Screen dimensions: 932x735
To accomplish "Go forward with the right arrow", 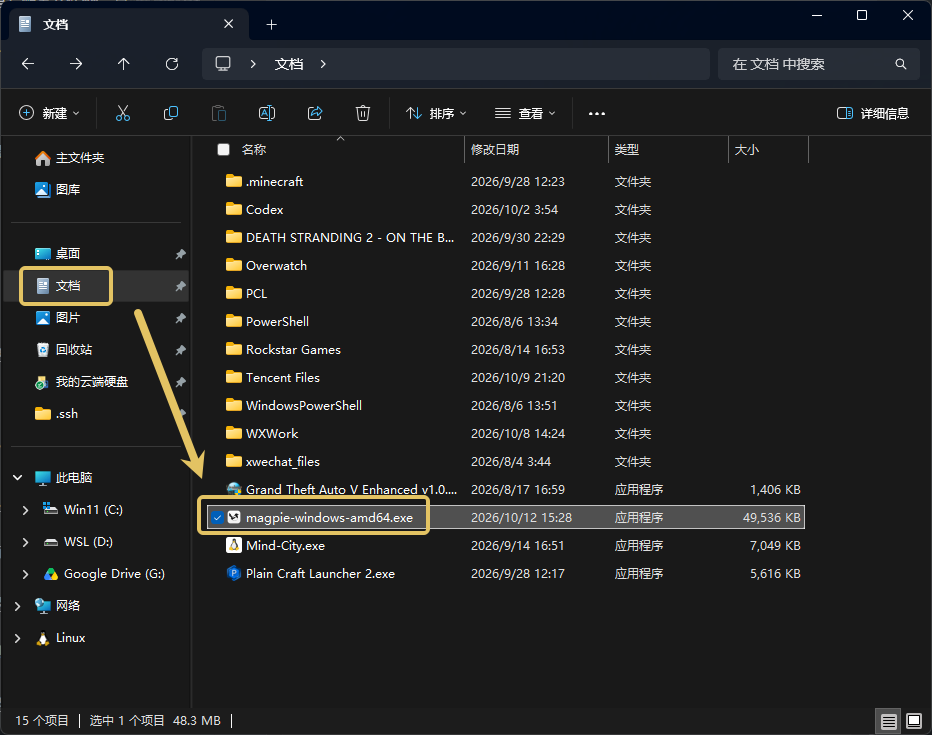I will [76, 64].
